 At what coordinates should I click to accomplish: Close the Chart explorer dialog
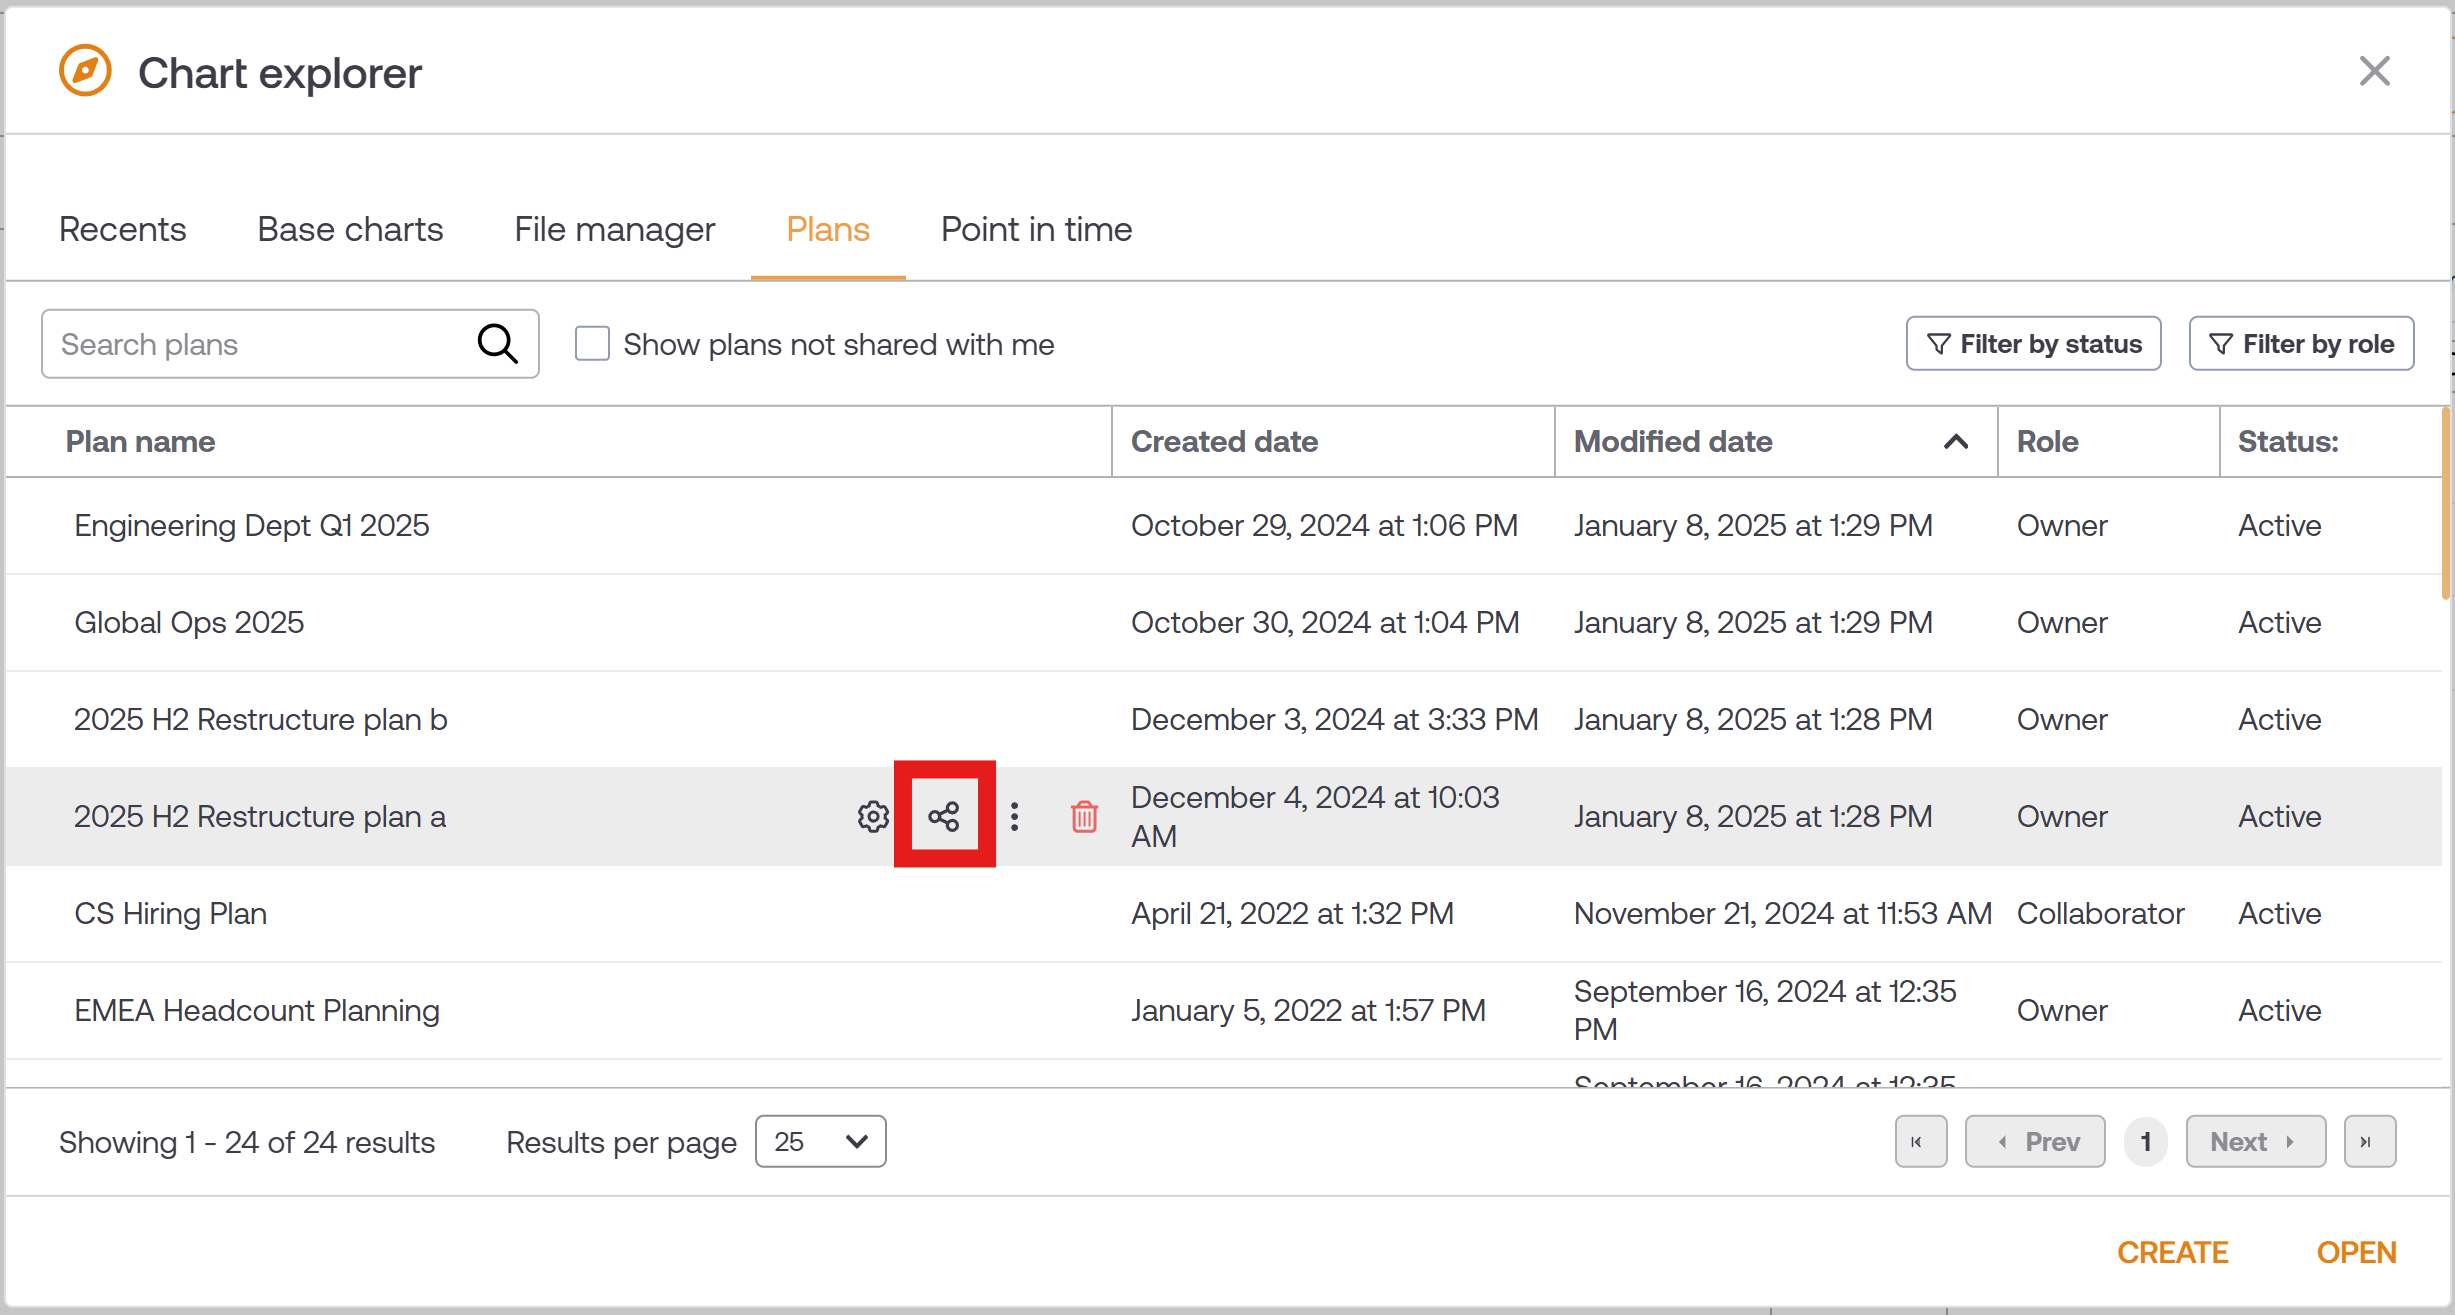coord(2374,72)
